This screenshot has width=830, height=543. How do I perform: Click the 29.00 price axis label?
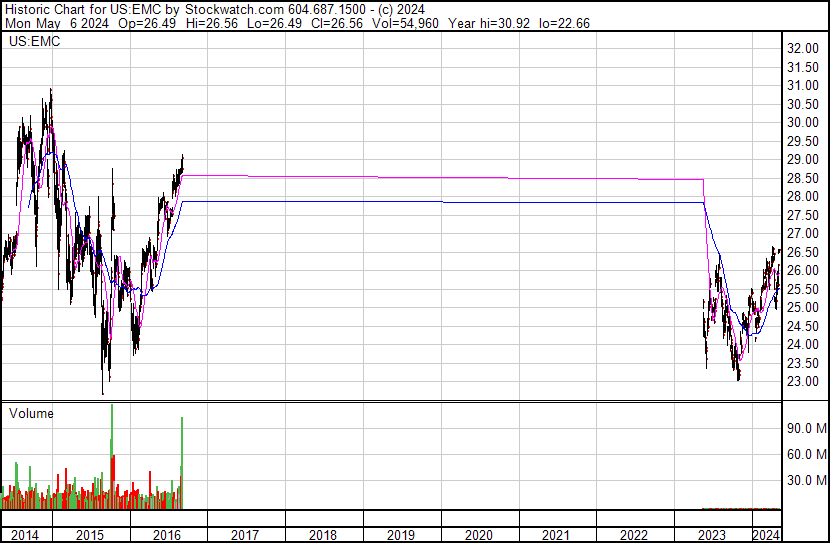tap(803, 159)
